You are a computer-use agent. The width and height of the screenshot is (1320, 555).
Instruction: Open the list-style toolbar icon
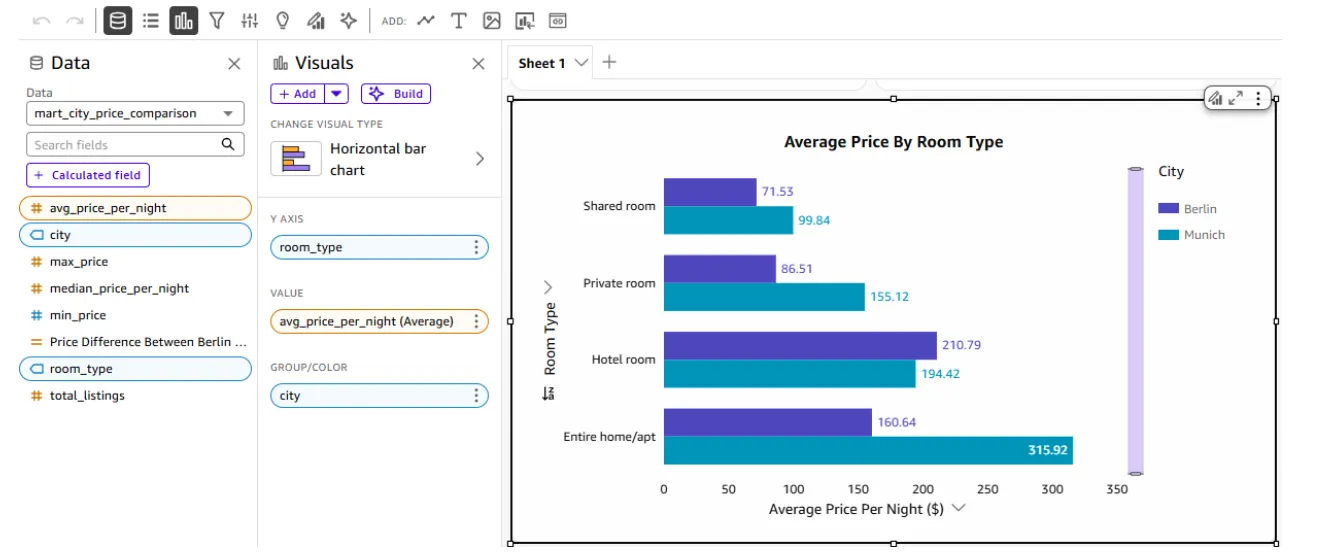(x=151, y=20)
